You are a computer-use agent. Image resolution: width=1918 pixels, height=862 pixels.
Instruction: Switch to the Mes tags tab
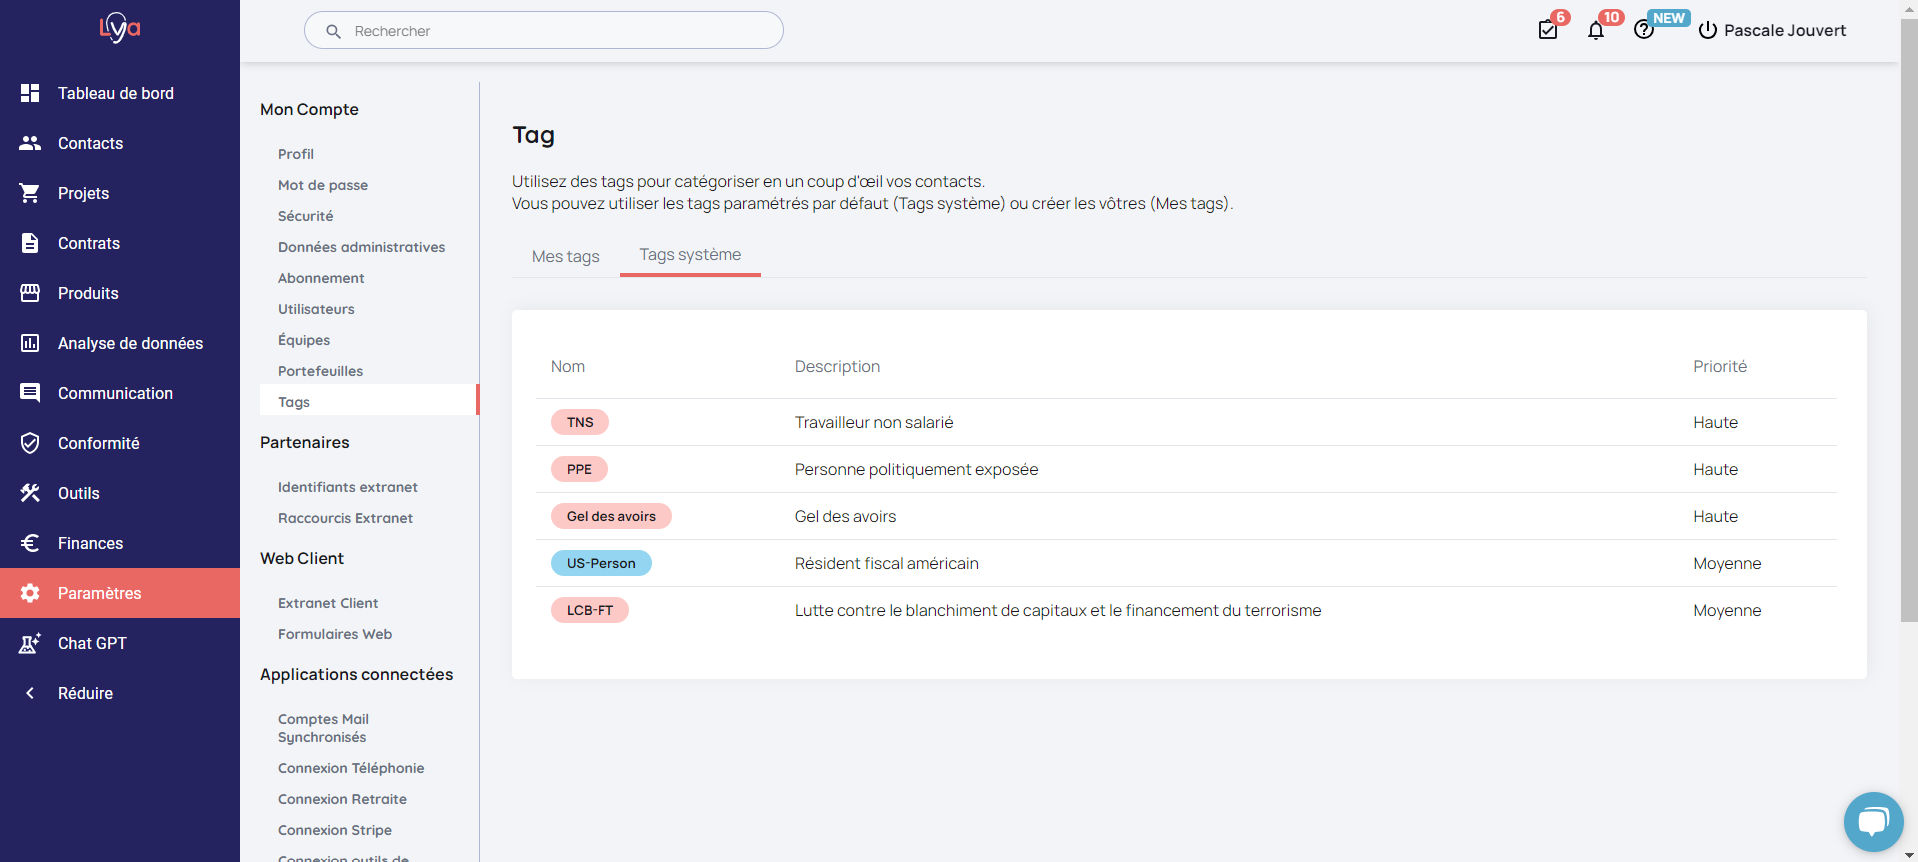(565, 256)
